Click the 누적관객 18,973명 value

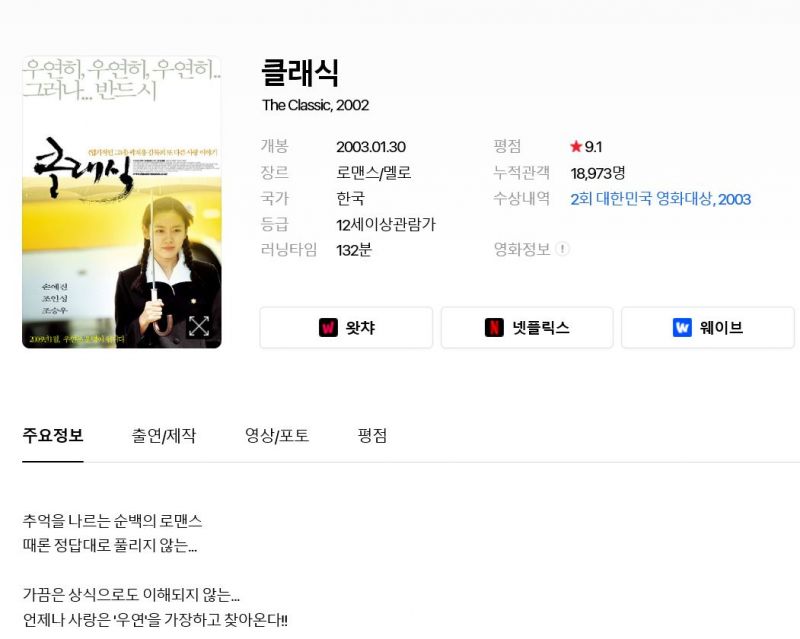click(597, 173)
